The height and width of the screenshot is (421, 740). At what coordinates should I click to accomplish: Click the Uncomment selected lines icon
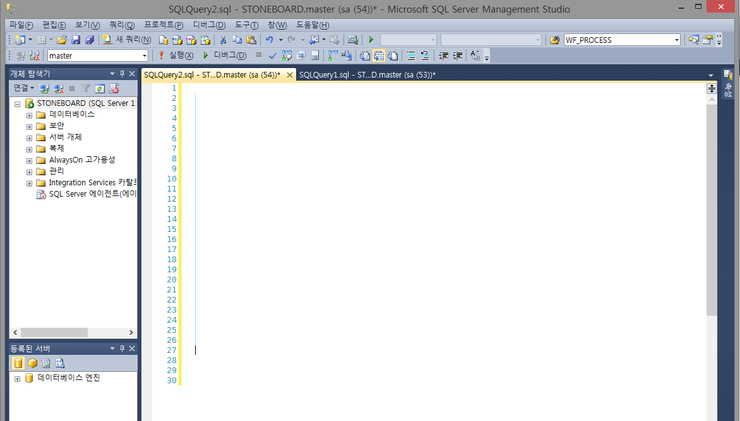tap(425, 56)
